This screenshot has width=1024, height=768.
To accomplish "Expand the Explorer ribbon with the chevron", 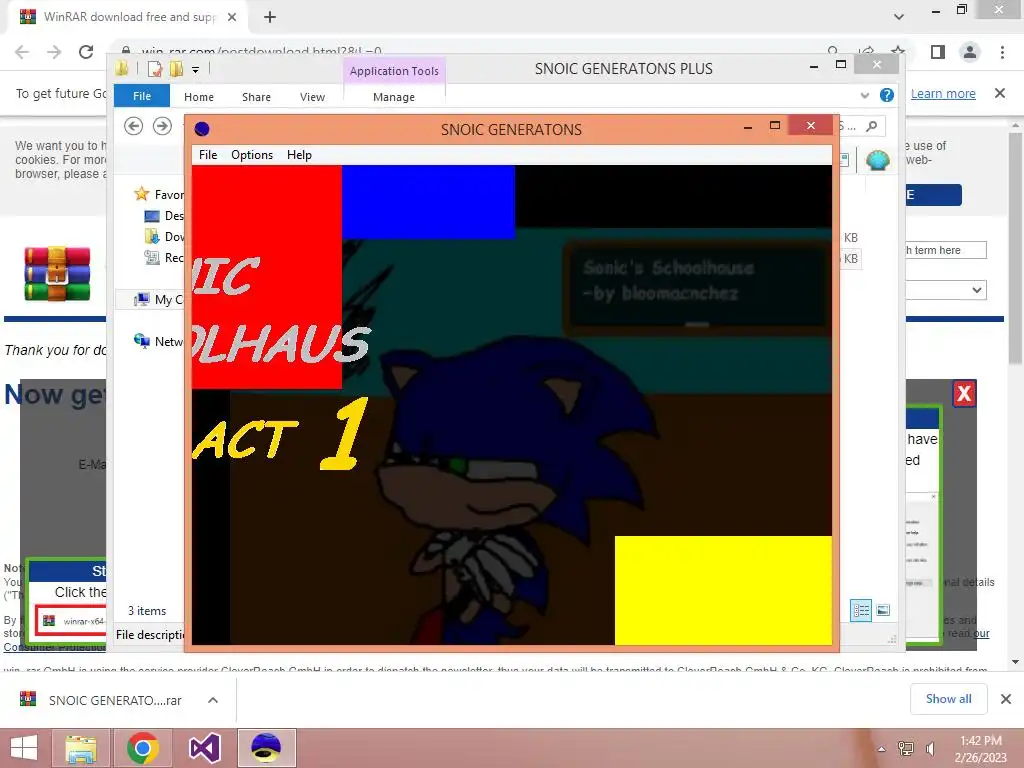I will tap(865, 95).
